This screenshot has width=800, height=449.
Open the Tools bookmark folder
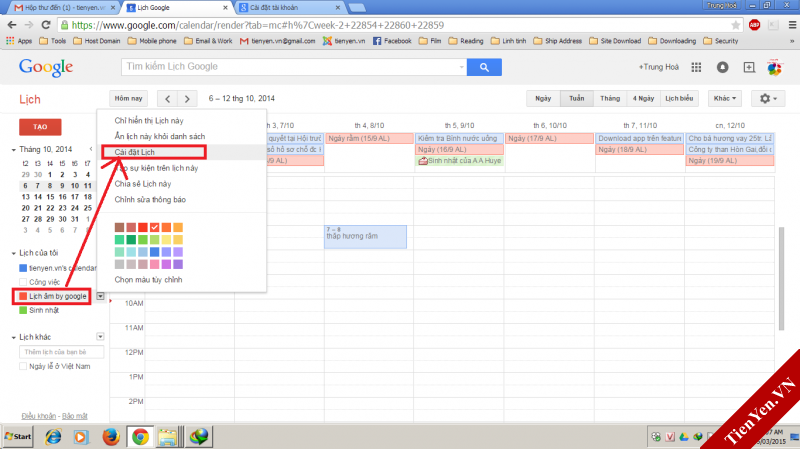pos(53,41)
